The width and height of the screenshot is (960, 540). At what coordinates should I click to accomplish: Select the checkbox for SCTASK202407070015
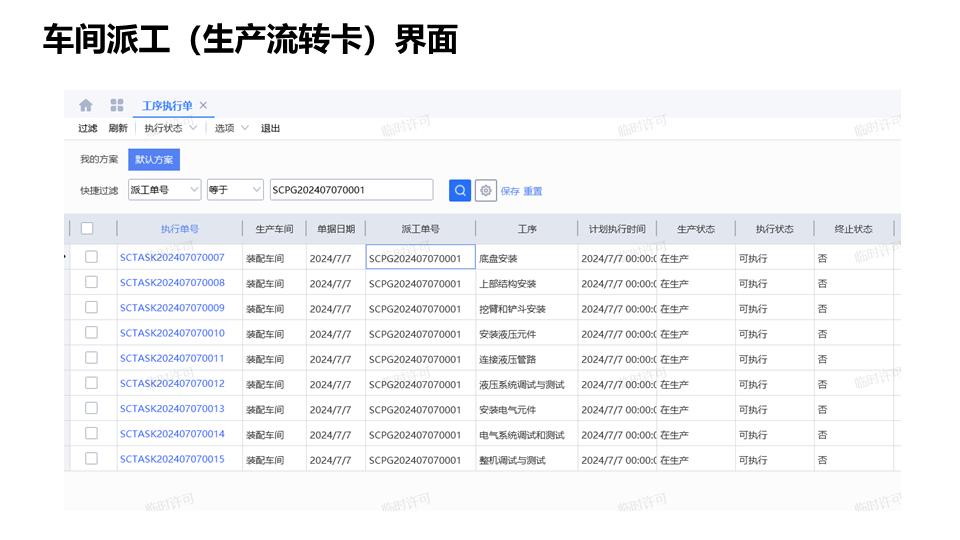click(x=91, y=459)
